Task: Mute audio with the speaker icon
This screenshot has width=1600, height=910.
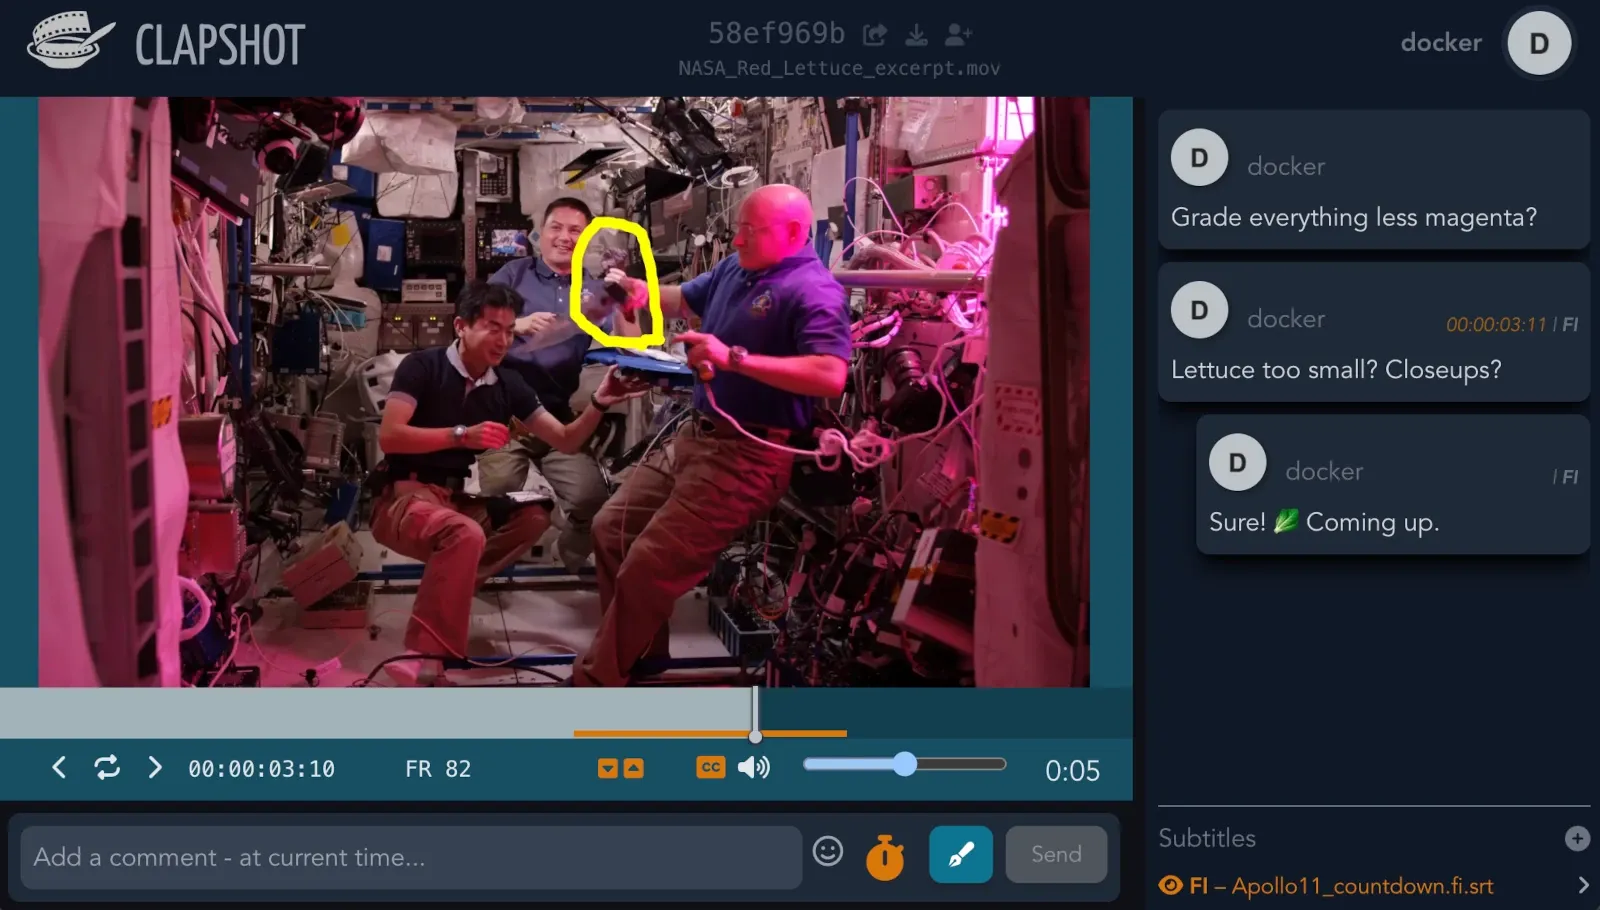Action: pos(755,768)
